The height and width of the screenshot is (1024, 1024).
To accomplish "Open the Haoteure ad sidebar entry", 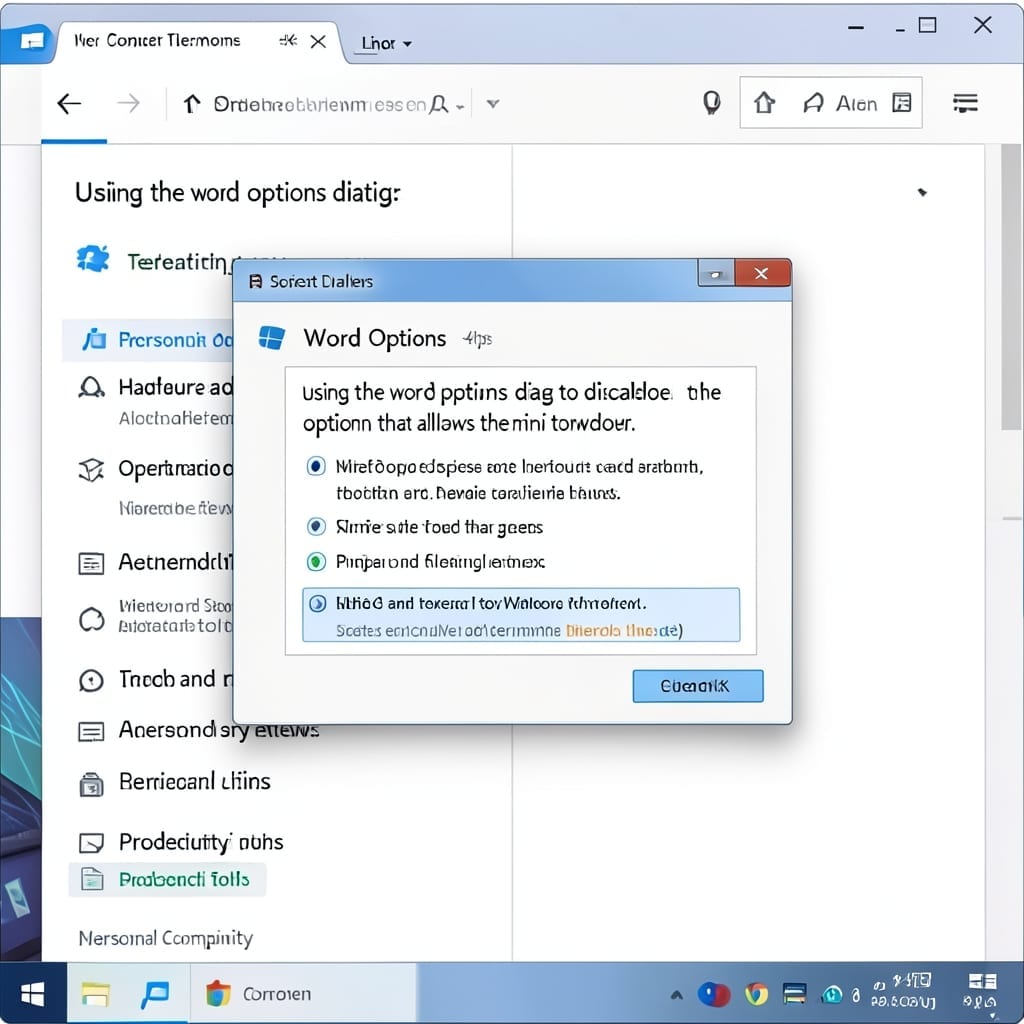I will [x=175, y=387].
